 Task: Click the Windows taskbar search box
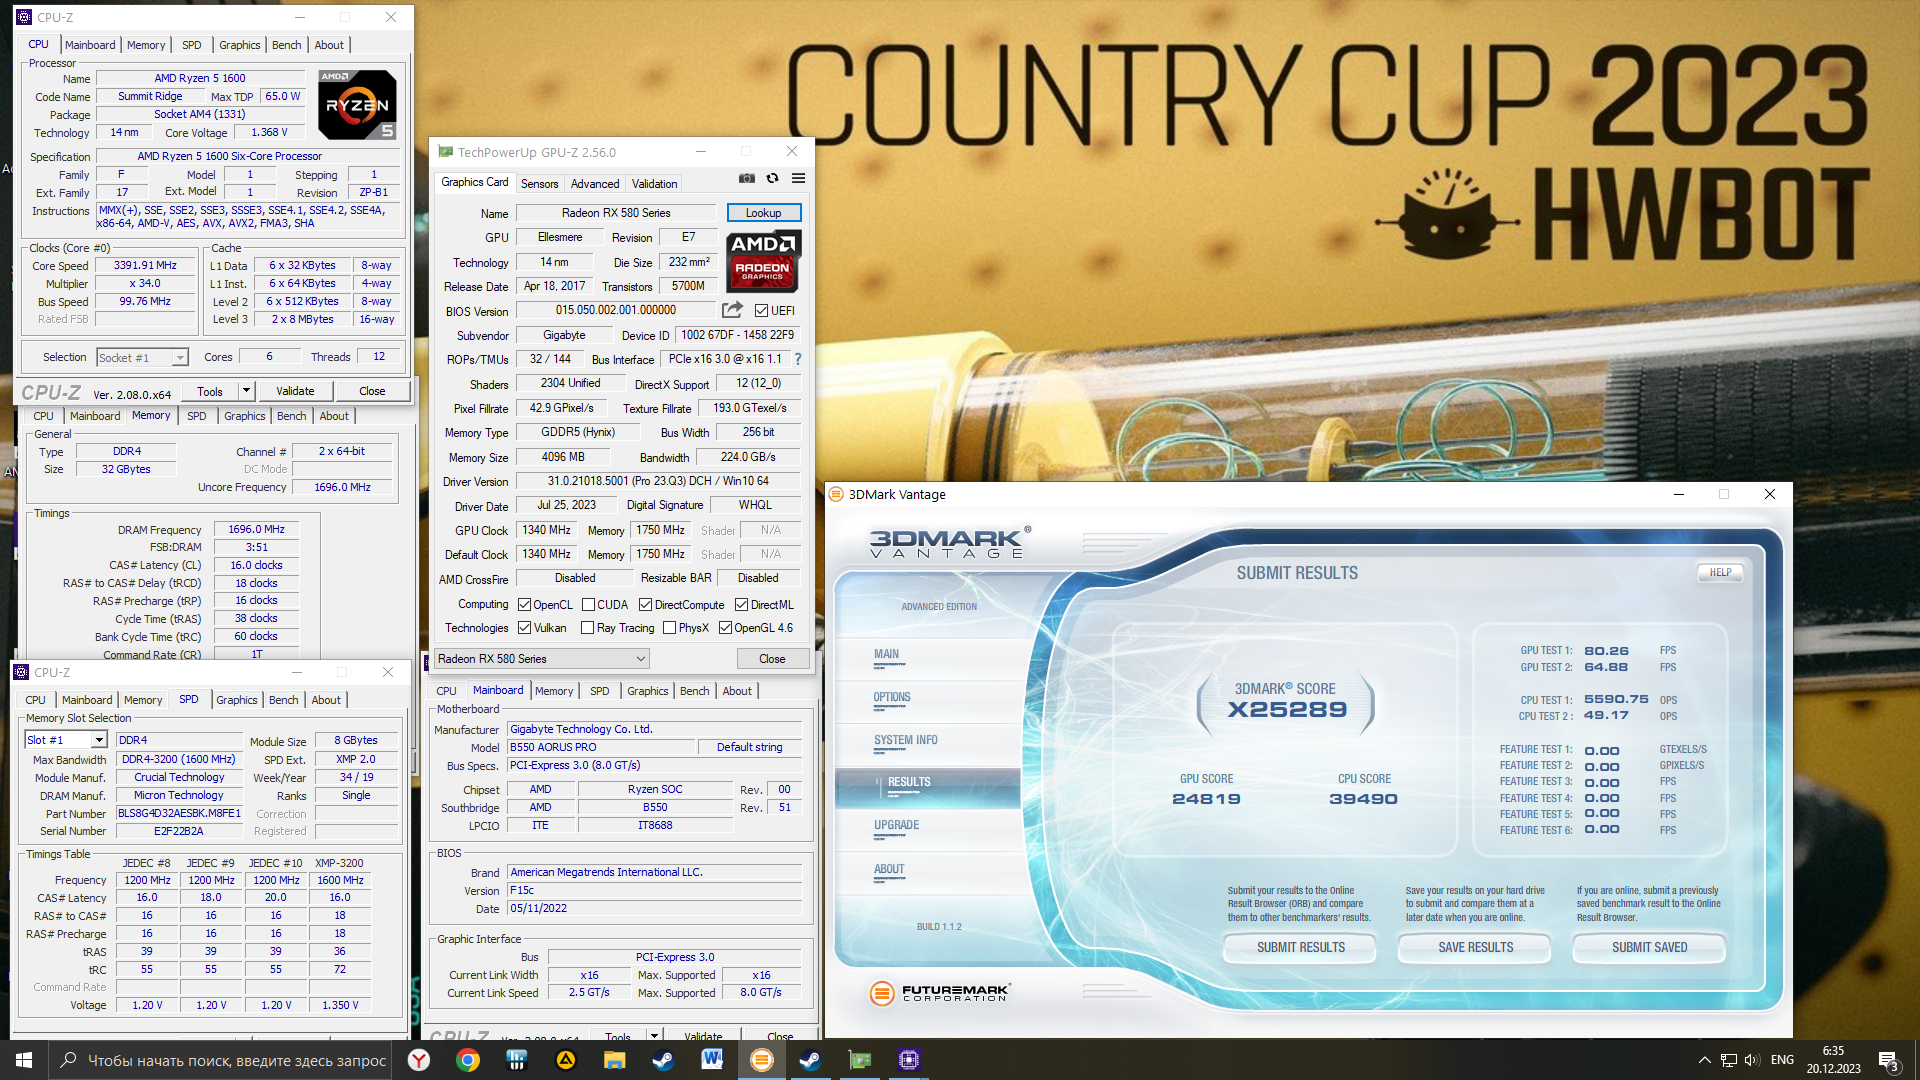click(222, 1060)
